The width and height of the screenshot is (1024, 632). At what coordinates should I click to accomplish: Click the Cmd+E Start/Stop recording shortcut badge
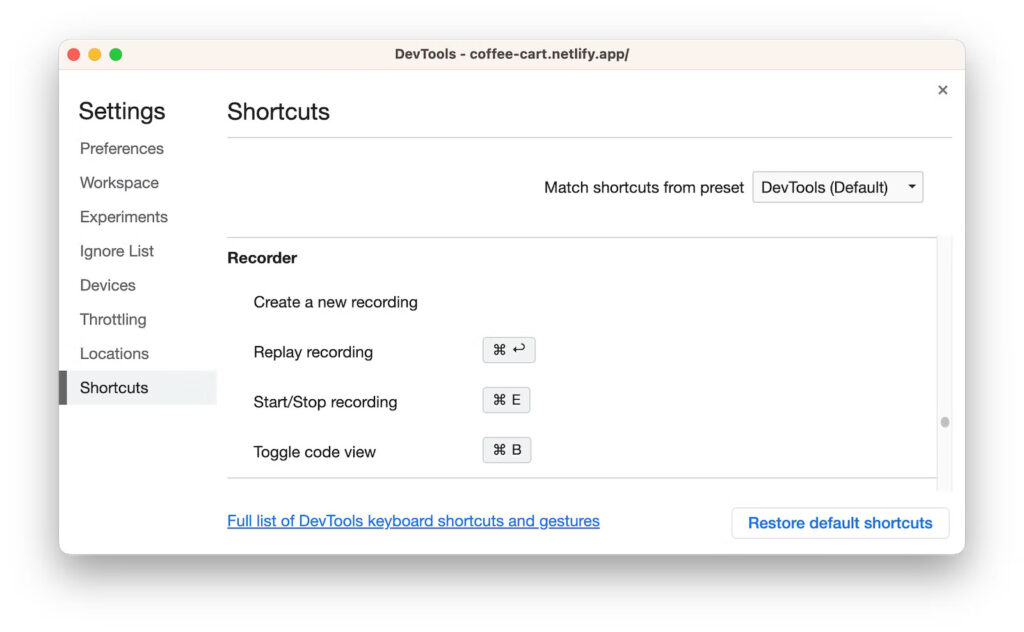507,400
